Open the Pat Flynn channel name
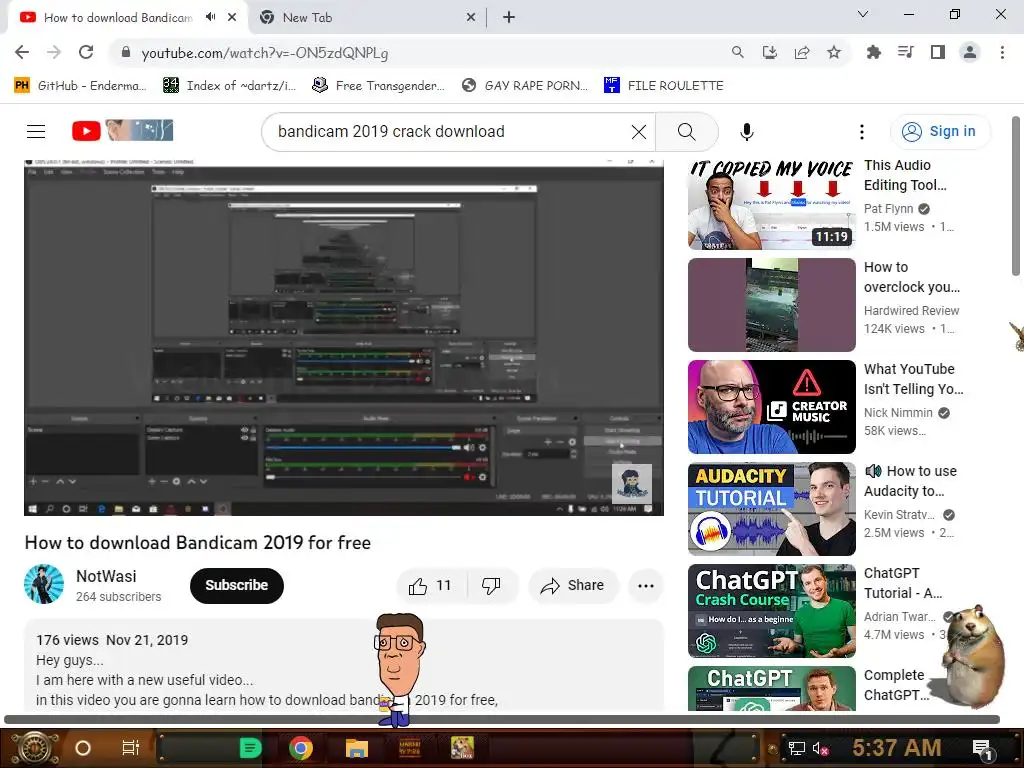Viewport: 1024px width, 768px height. pos(888,208)
